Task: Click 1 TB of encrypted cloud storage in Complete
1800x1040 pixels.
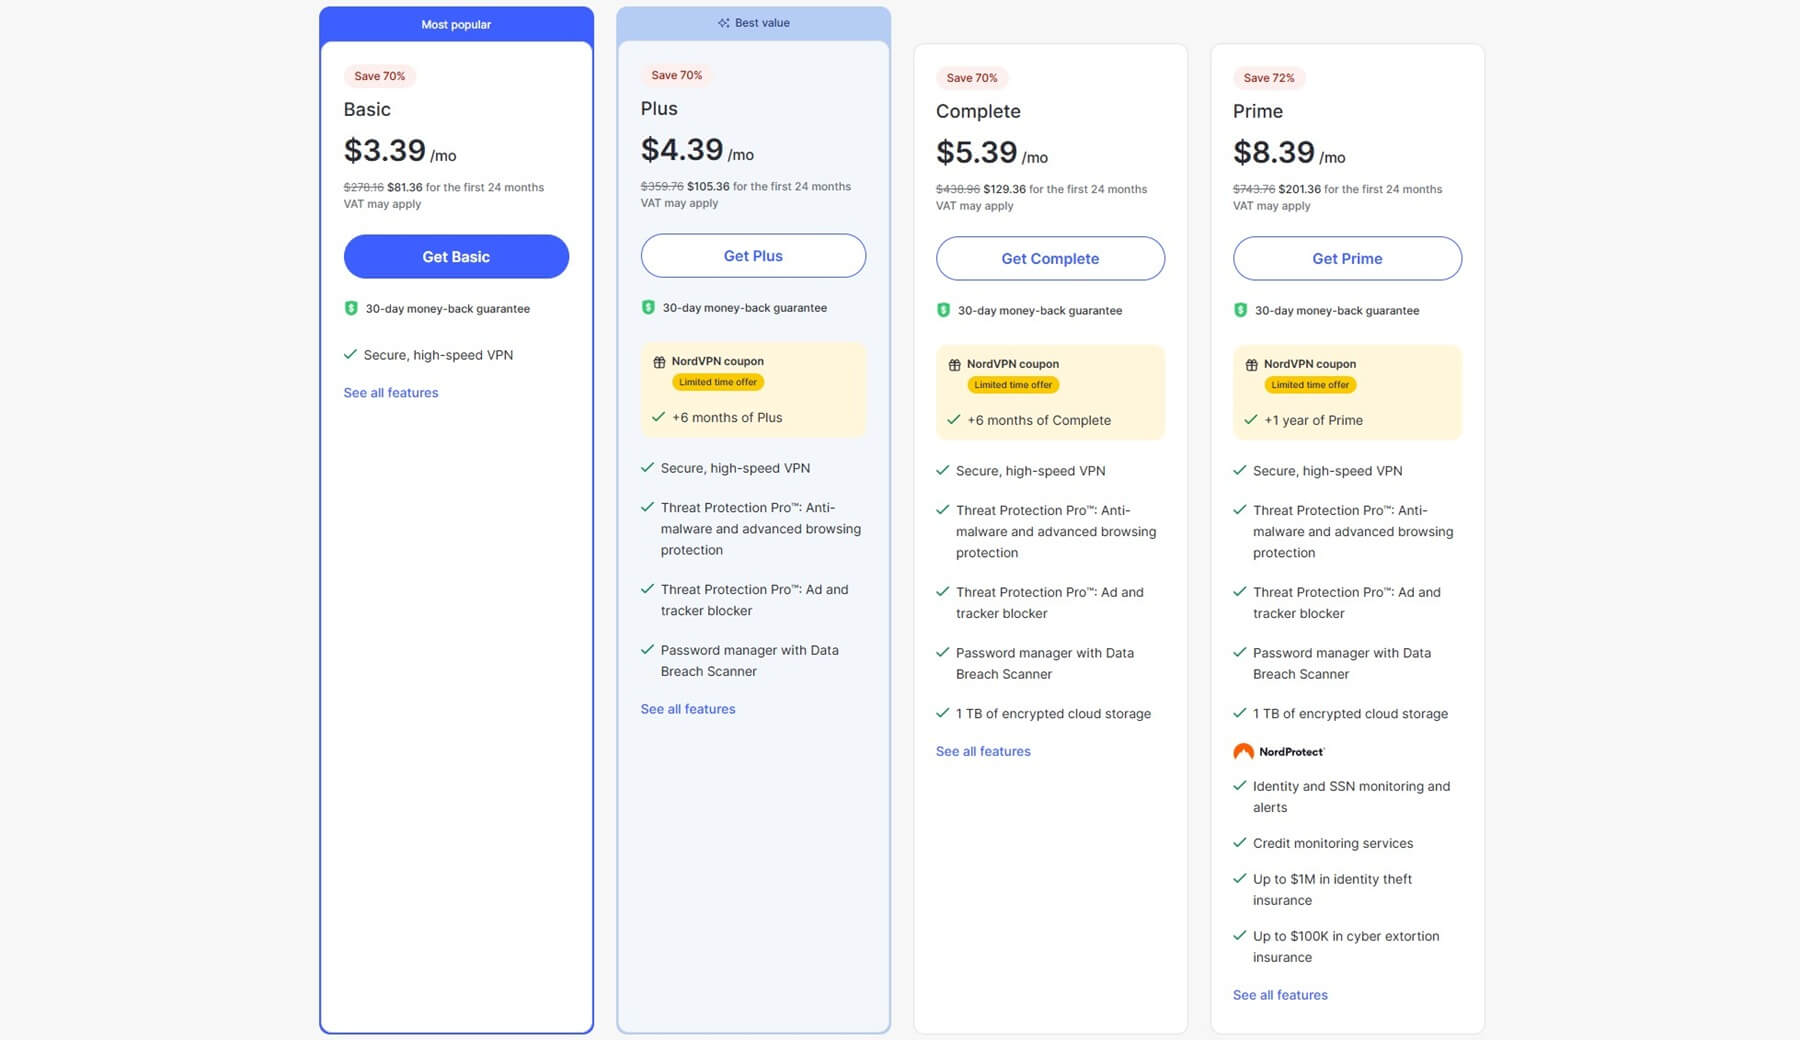Action: [1053, 713]
